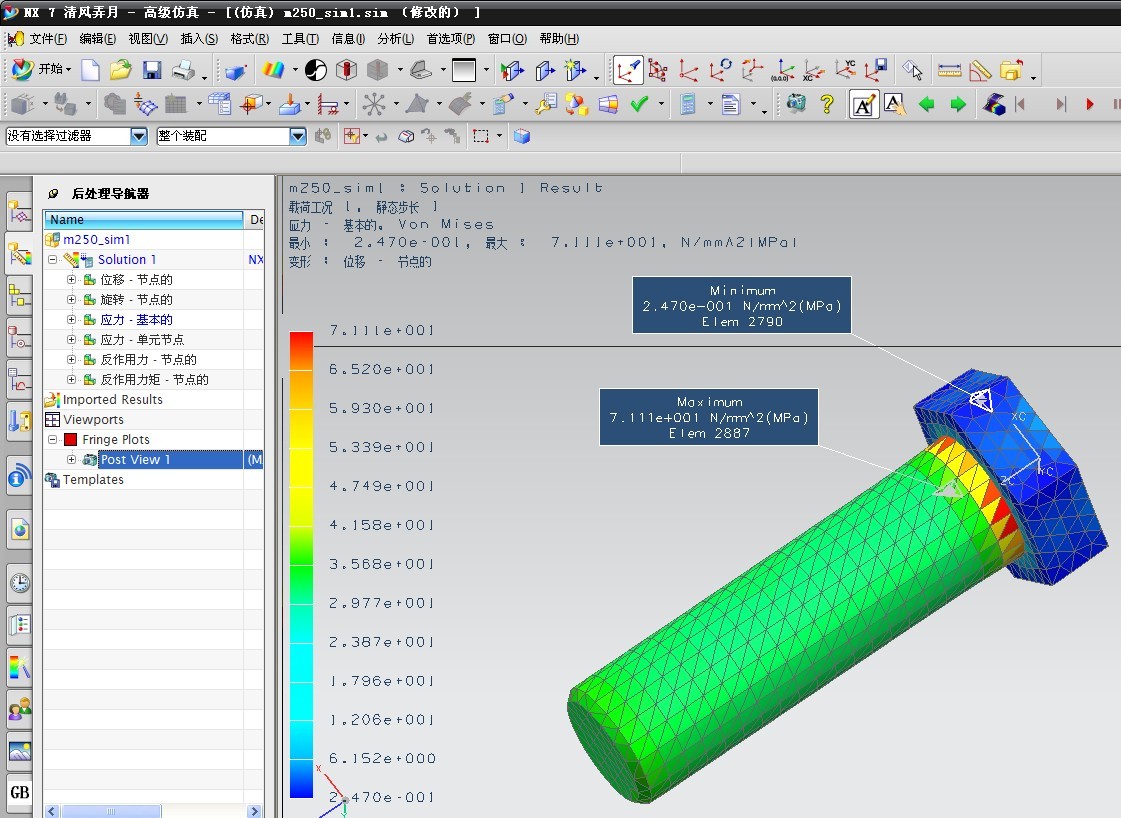Open the 分析(L) menu

[x=395, y=39]
